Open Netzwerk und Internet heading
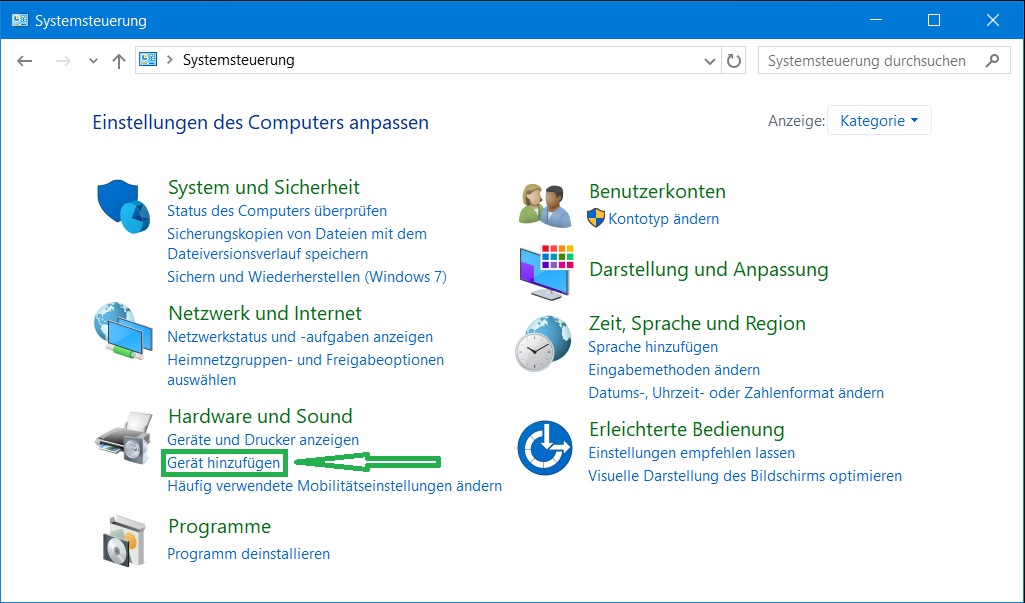Image resolution: width=1025 pixels, height=603 pixels. pos(265,313)
